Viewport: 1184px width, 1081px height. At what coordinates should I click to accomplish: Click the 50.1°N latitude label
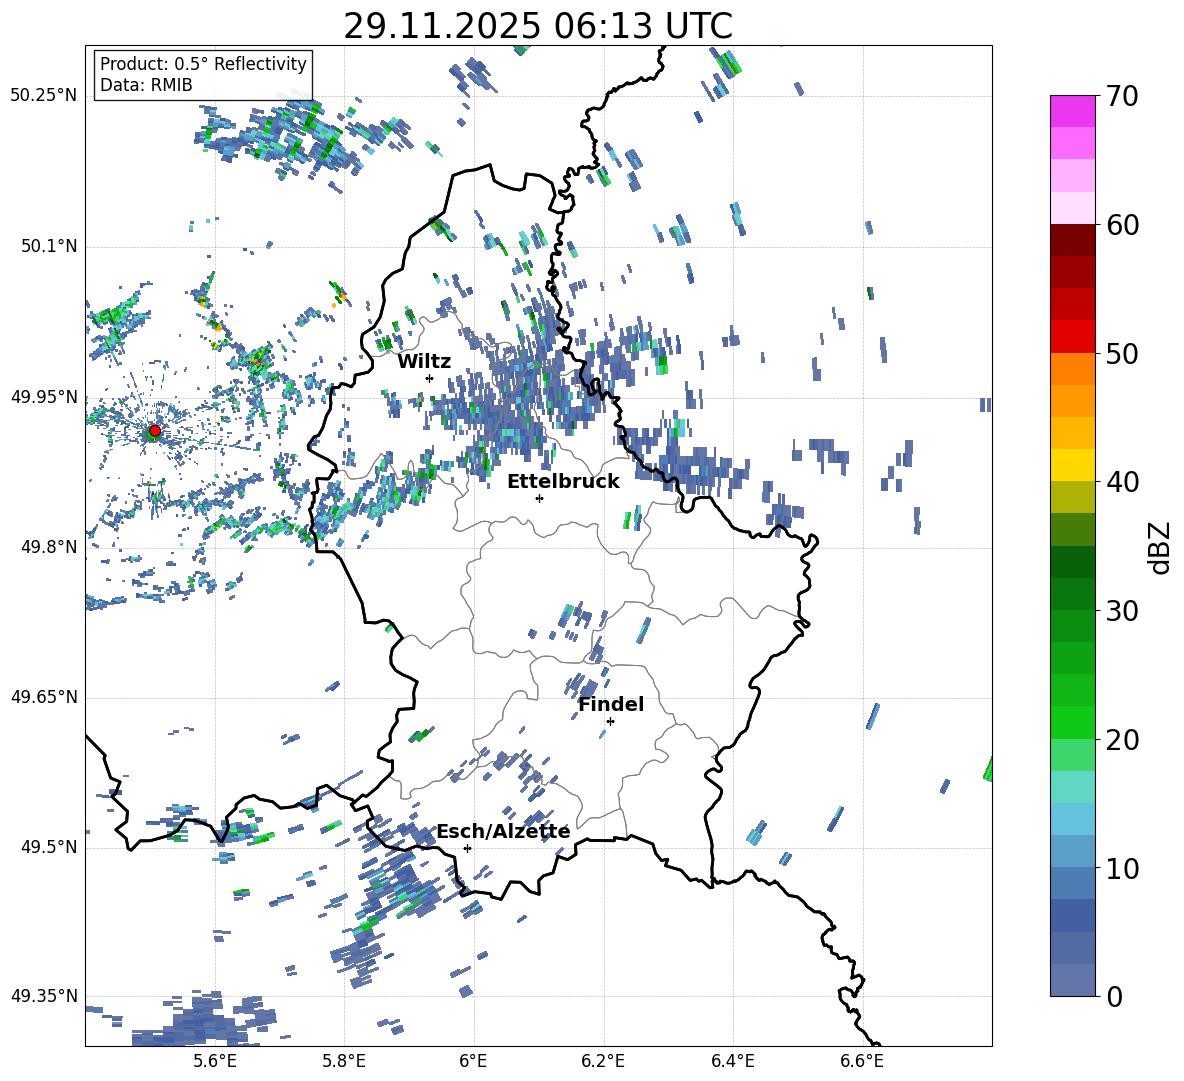pos(48,246)
